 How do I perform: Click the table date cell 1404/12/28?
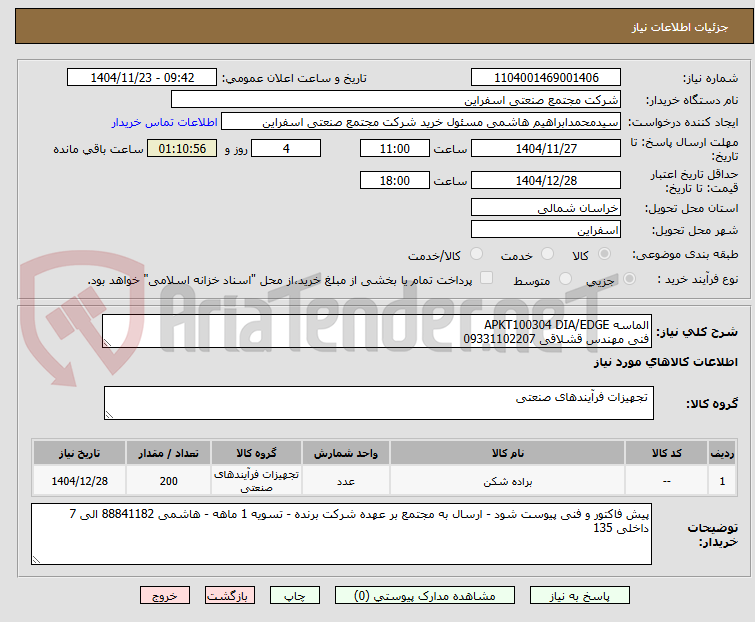click(79, 481)
